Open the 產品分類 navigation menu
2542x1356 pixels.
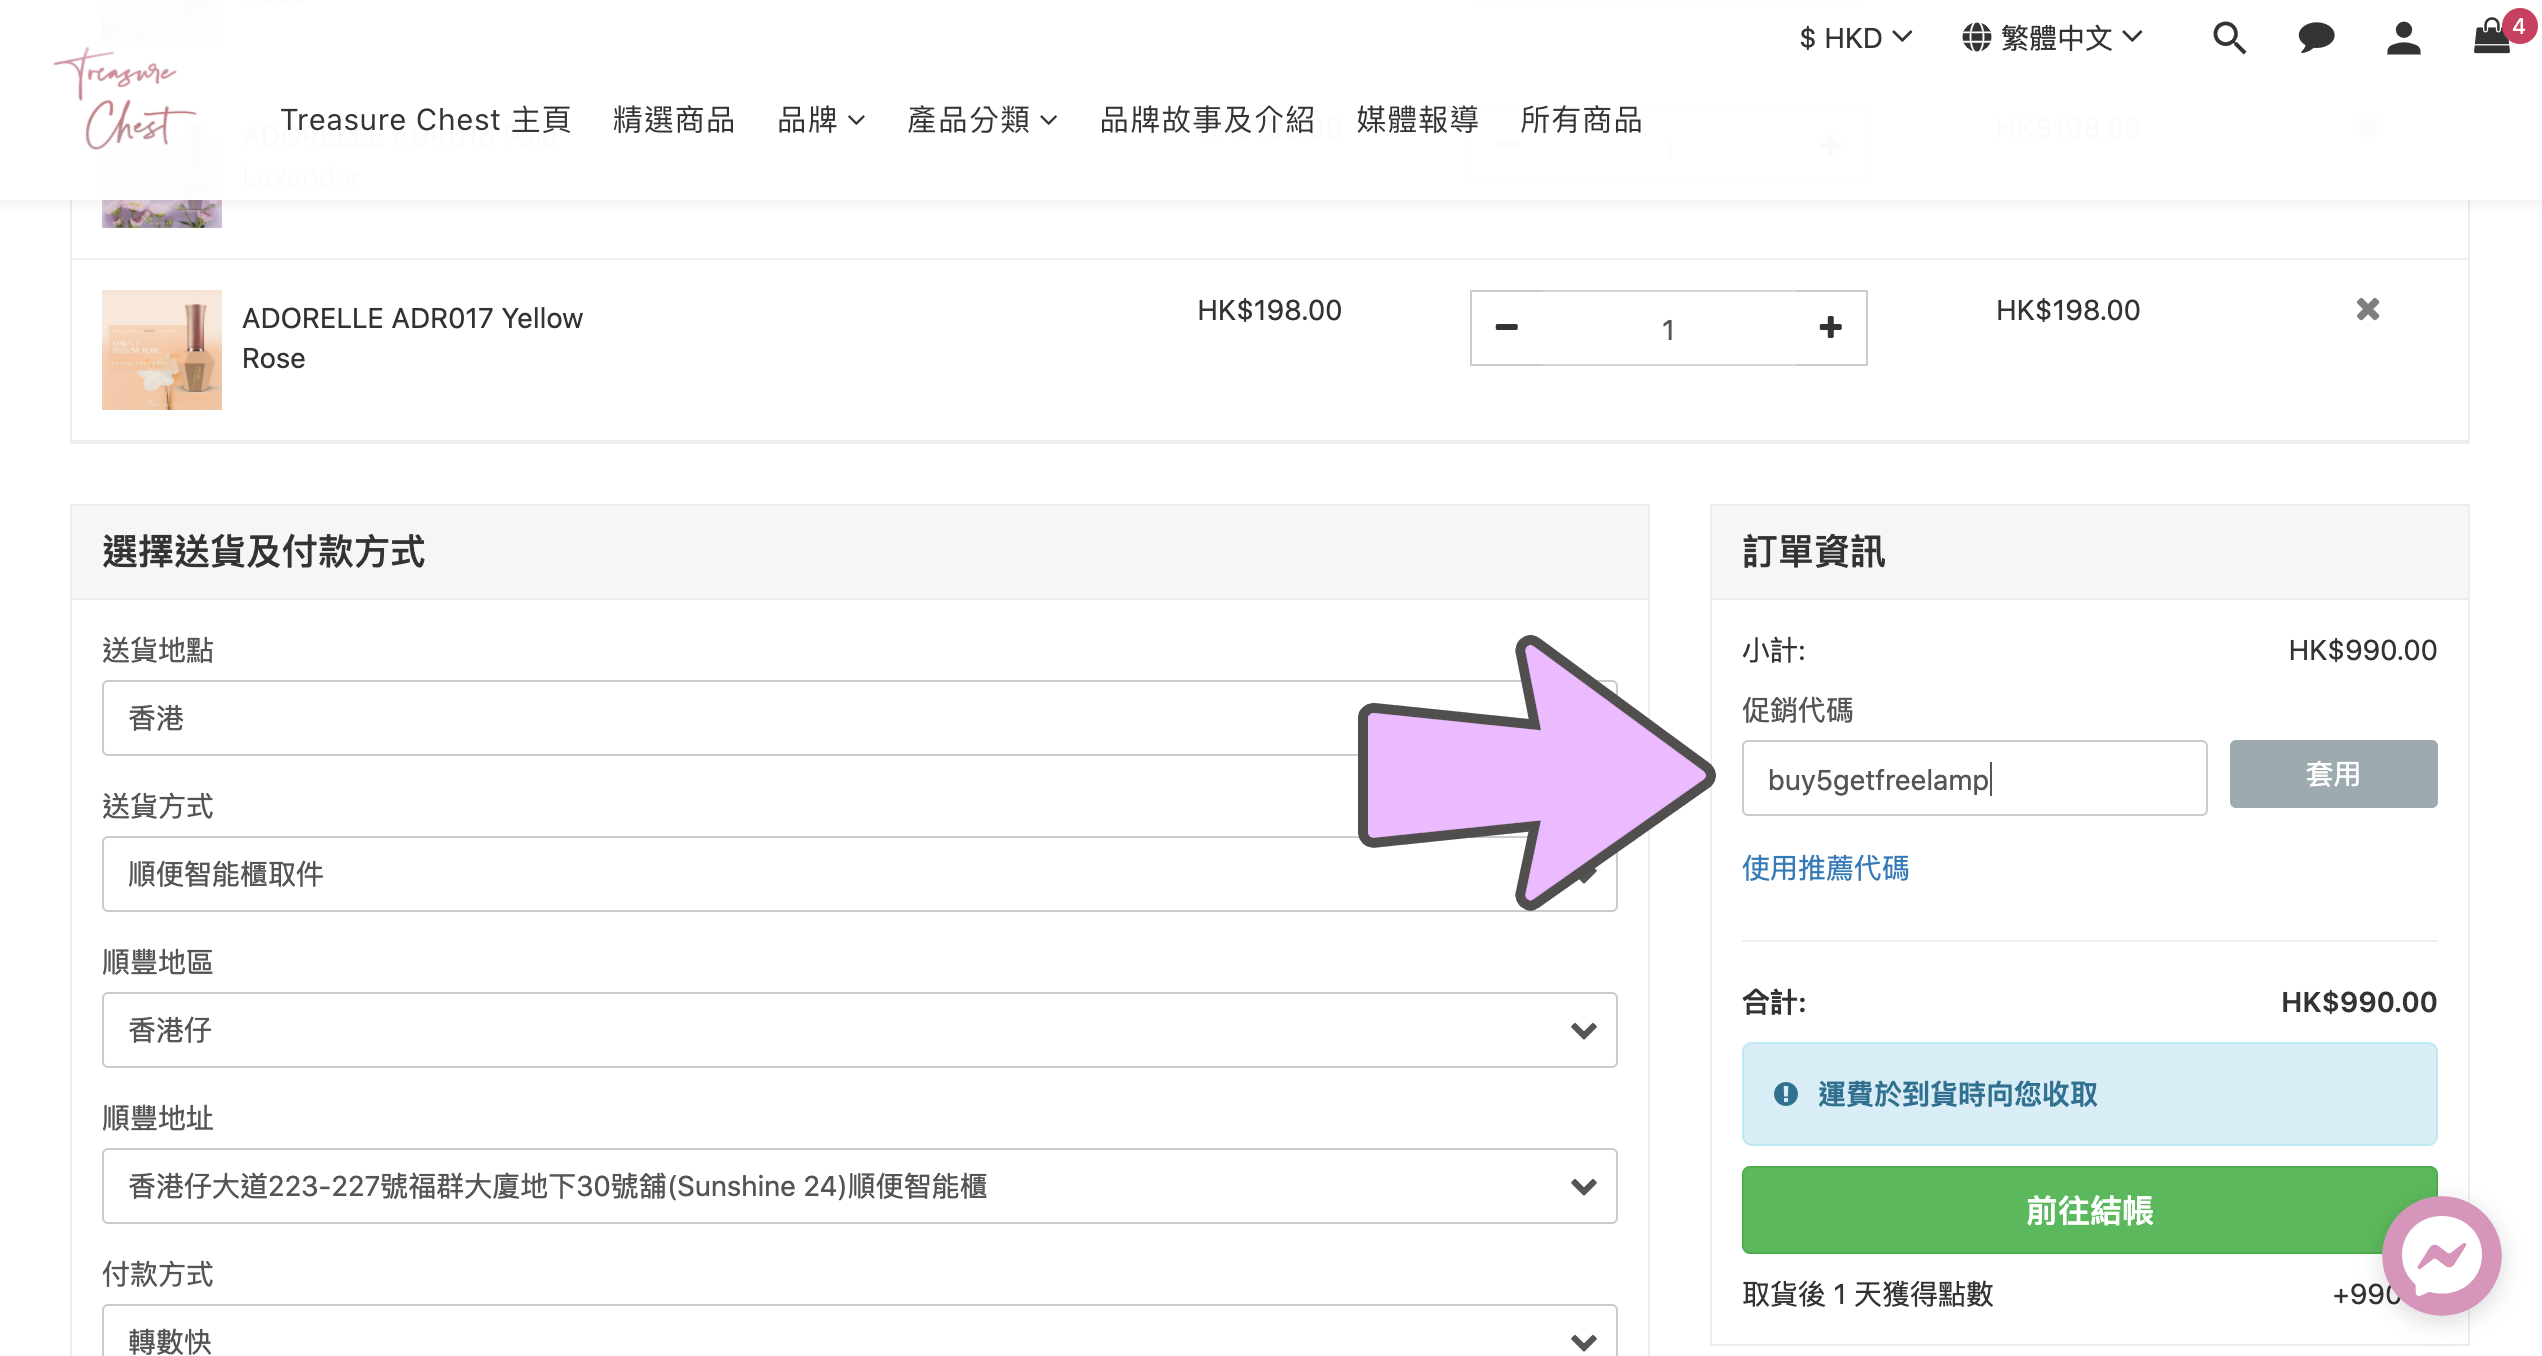point(981,120)
